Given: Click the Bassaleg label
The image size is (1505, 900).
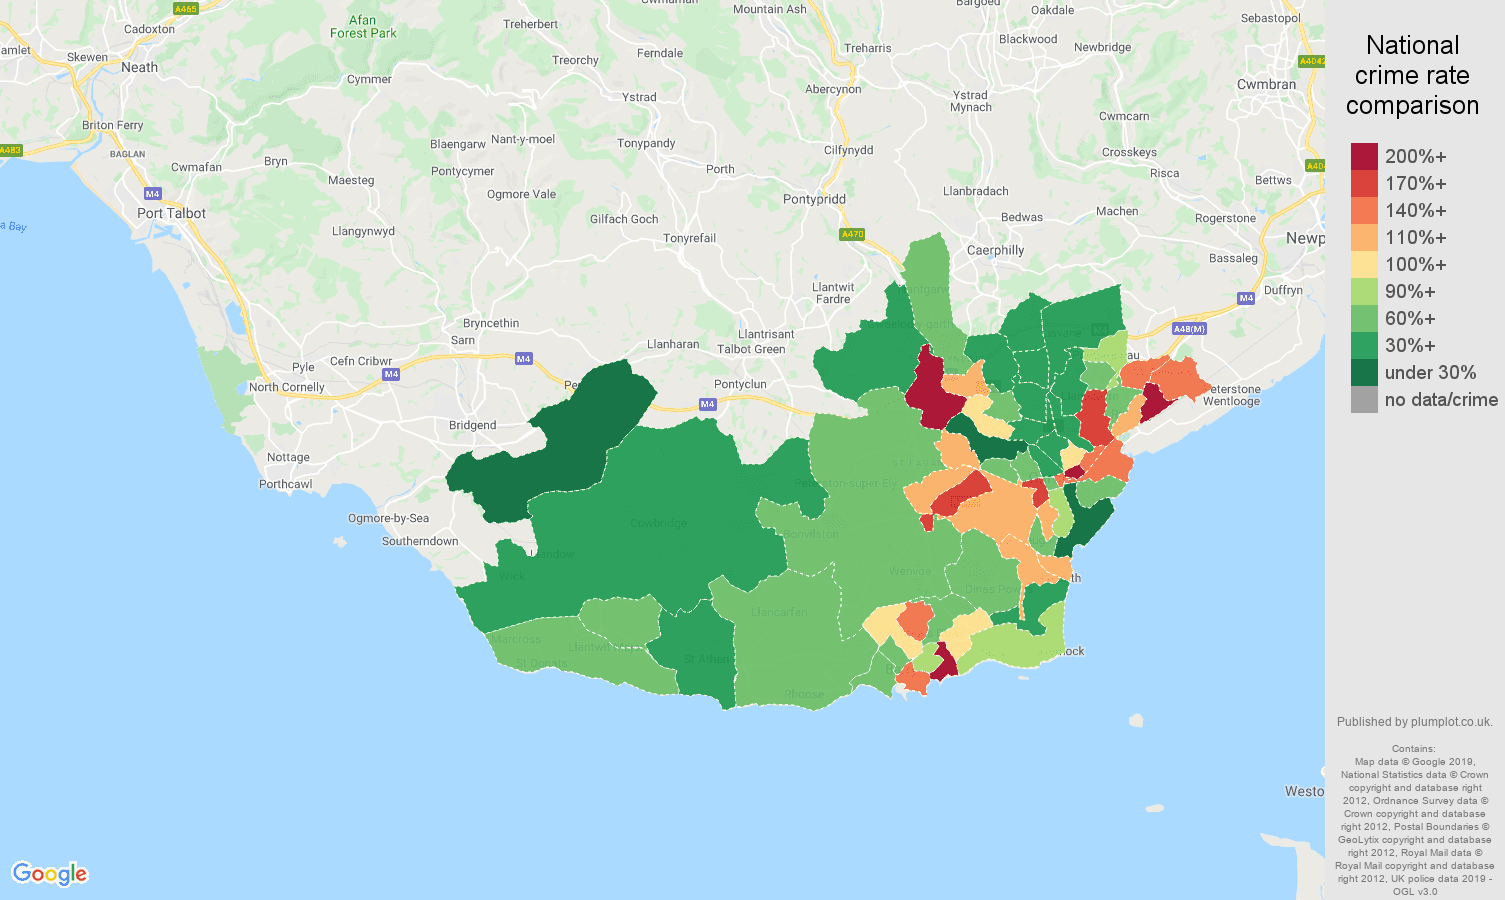Looking at the screenshot, I should point(1233,258).
